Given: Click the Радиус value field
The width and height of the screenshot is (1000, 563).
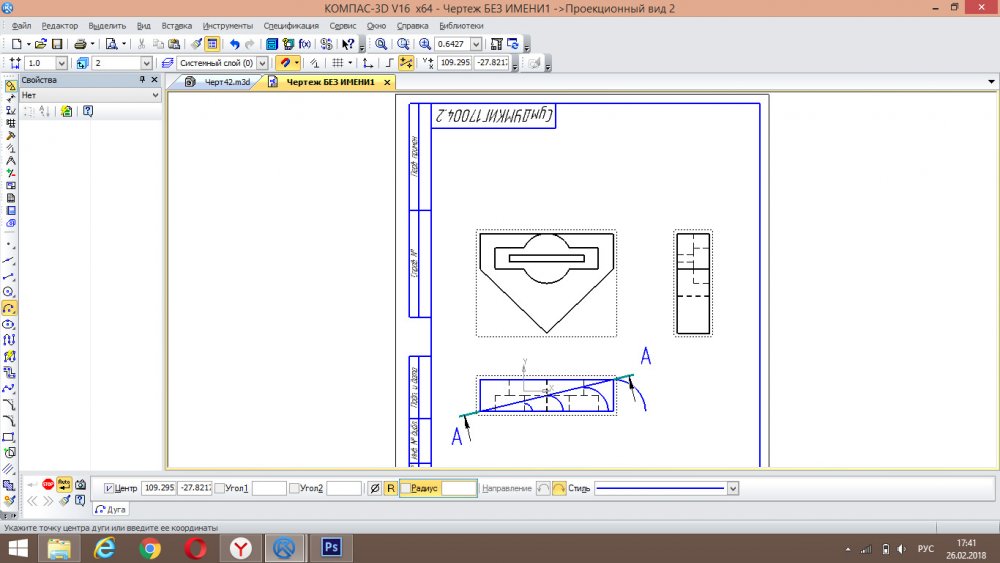Looking at the screenshot, I should (x=459, y=488).
